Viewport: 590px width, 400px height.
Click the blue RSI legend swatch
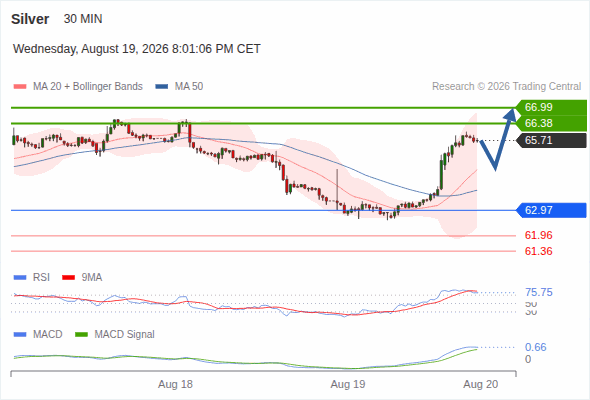click(x=20, y=278)
